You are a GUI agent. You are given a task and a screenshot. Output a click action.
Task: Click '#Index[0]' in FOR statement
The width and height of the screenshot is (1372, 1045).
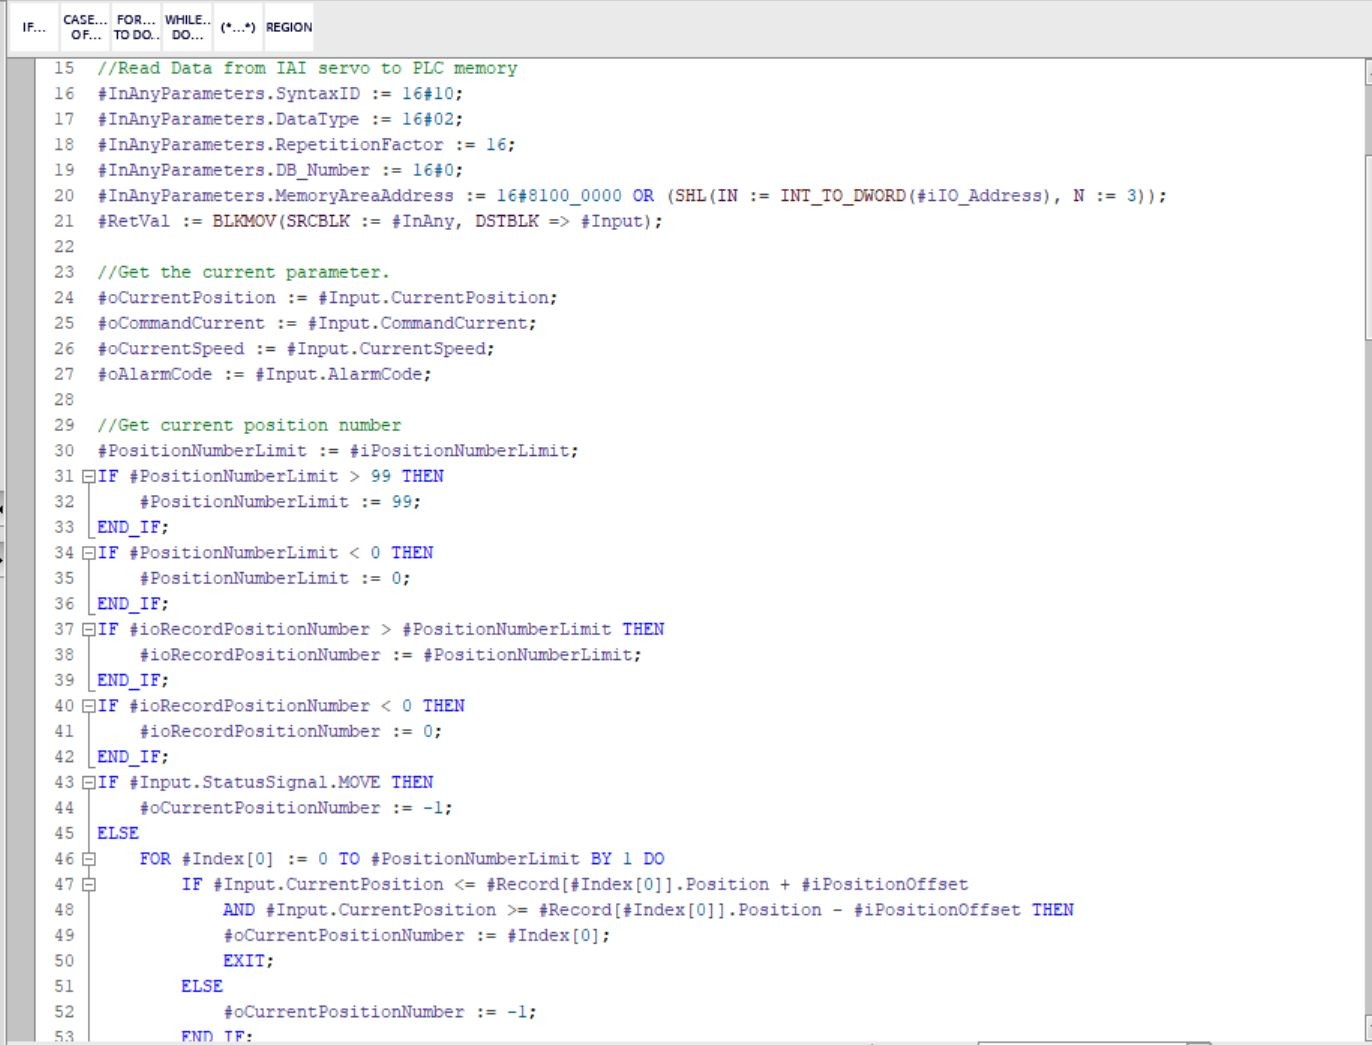[x=228, y=859]
